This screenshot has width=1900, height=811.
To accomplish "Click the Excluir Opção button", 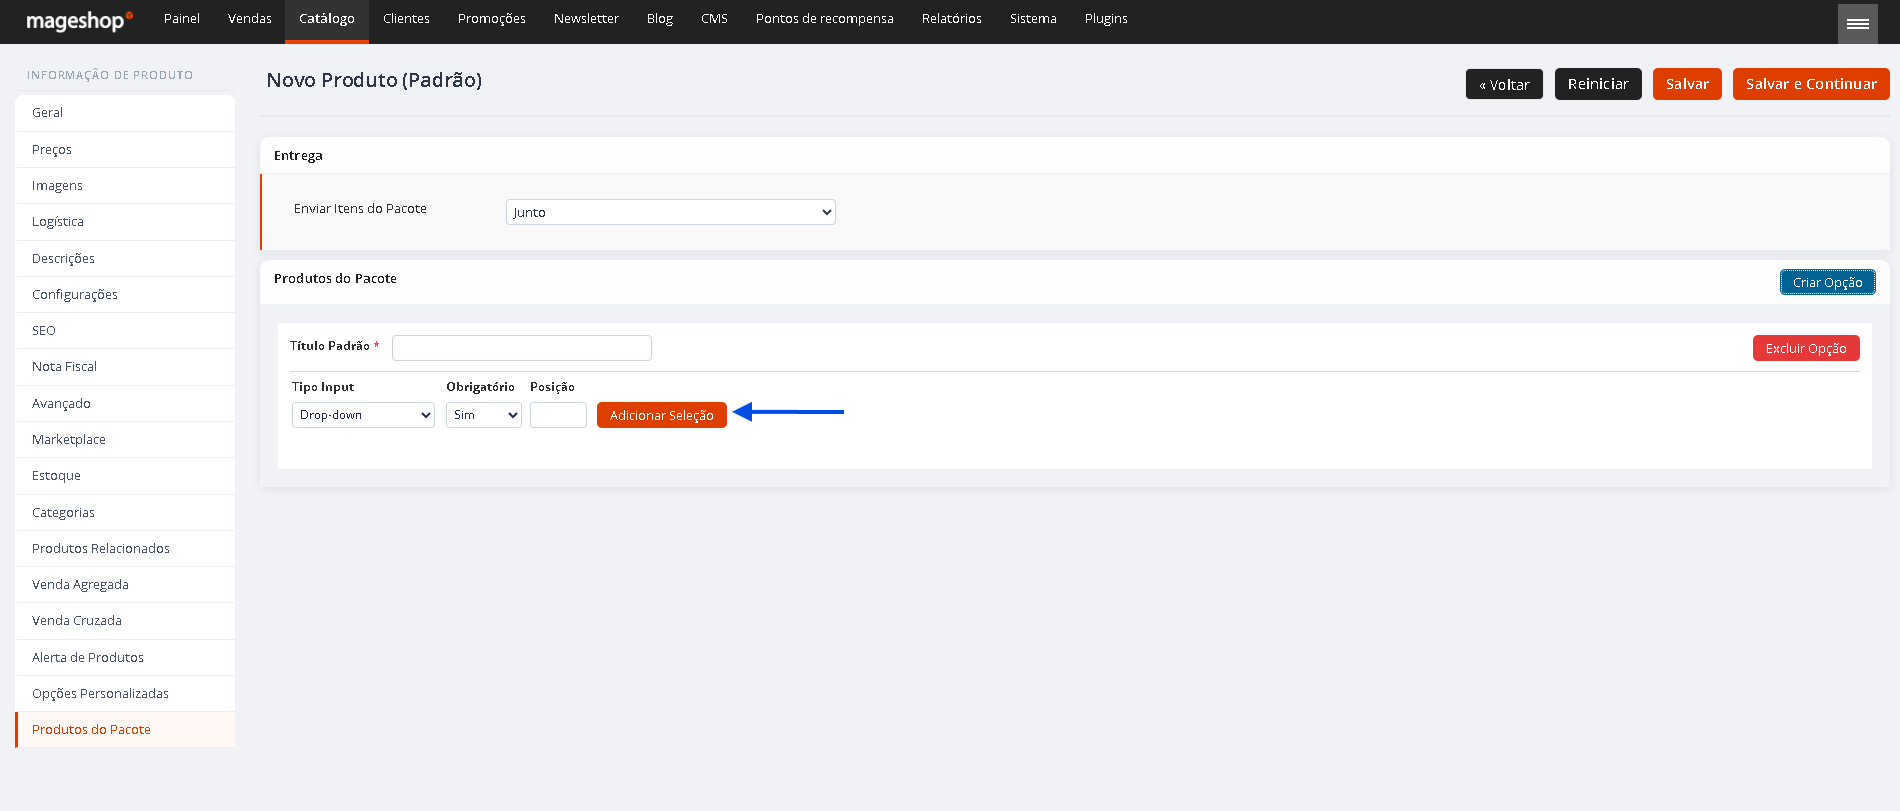I will [x=1806, y=348].
